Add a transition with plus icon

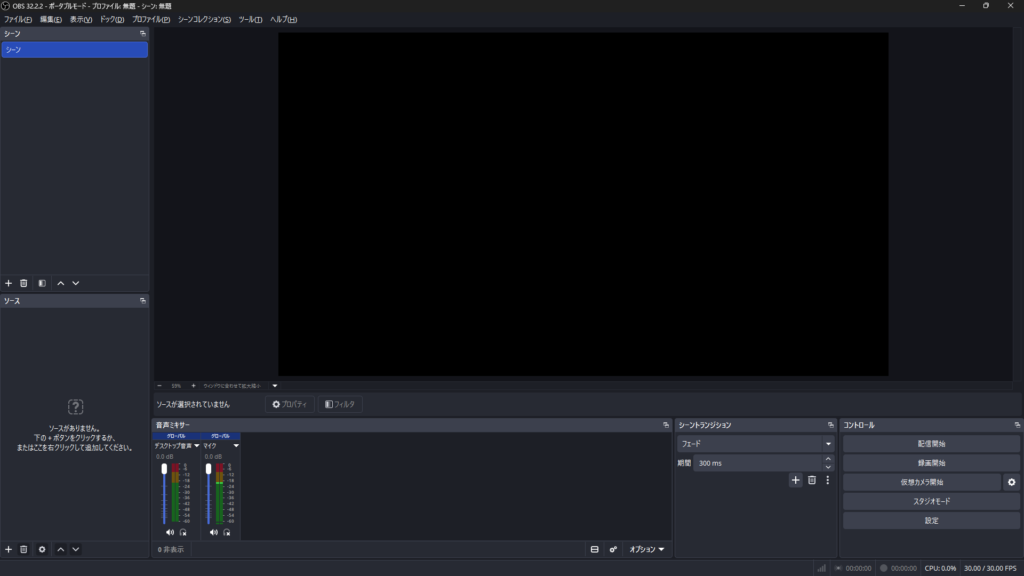point(795,480)
